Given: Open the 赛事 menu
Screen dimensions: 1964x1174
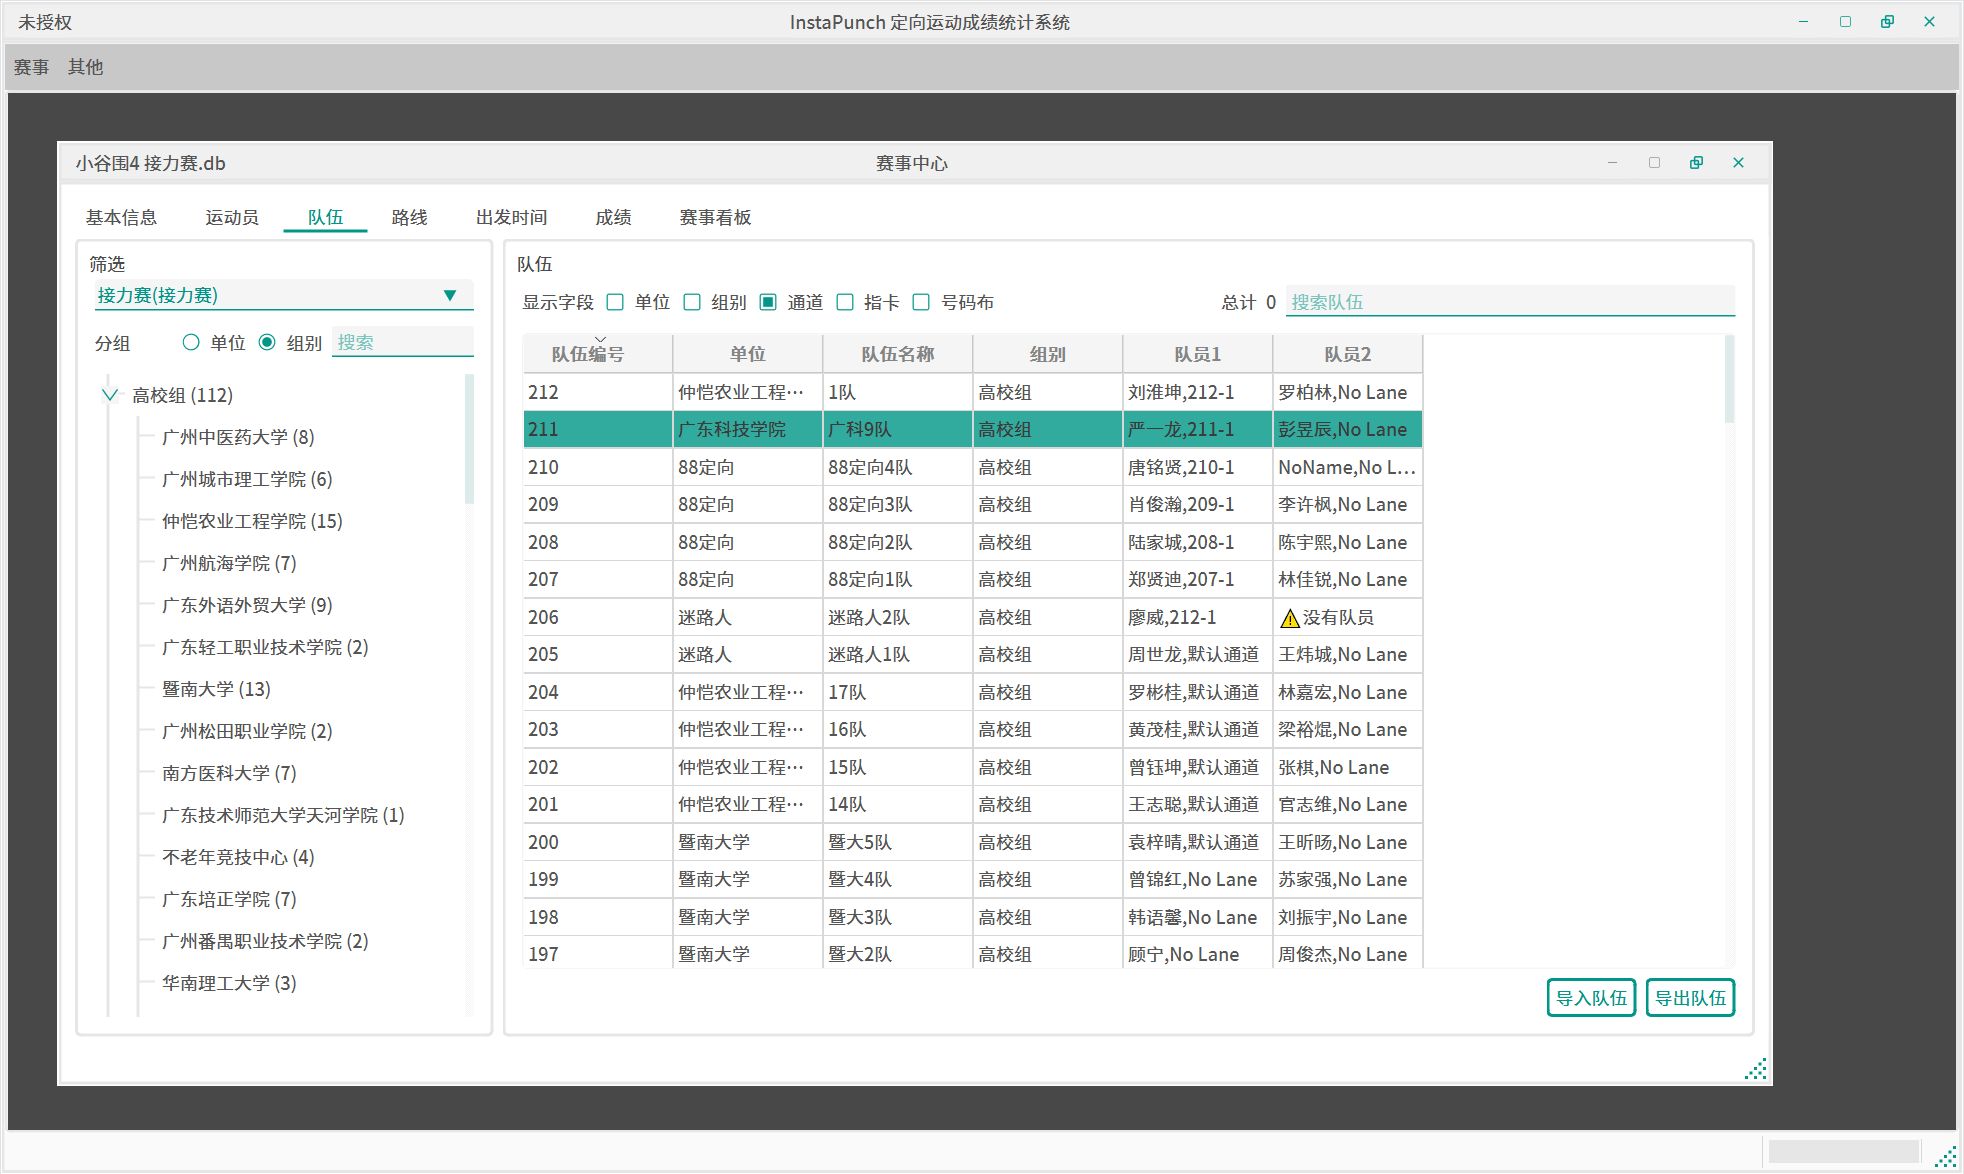Looking at the screenshot, I should [x=31, y=67].
